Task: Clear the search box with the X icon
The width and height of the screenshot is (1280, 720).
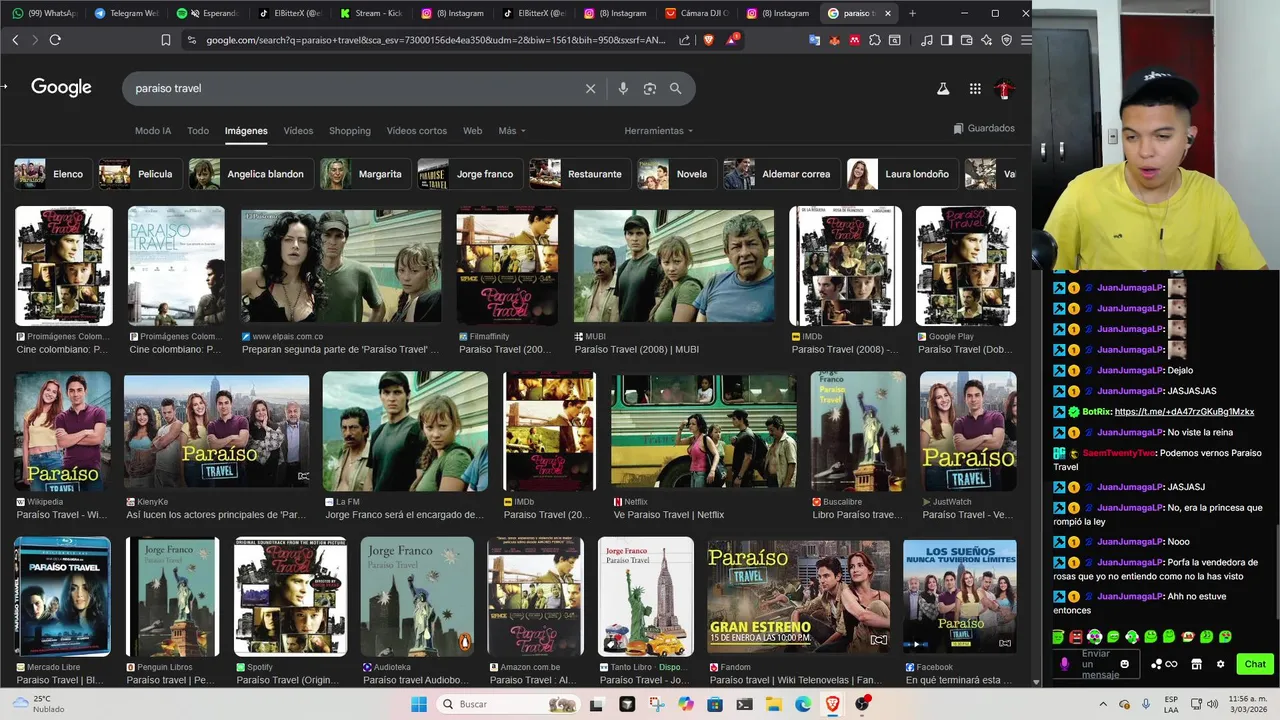Action: click(x=590, y=88)
